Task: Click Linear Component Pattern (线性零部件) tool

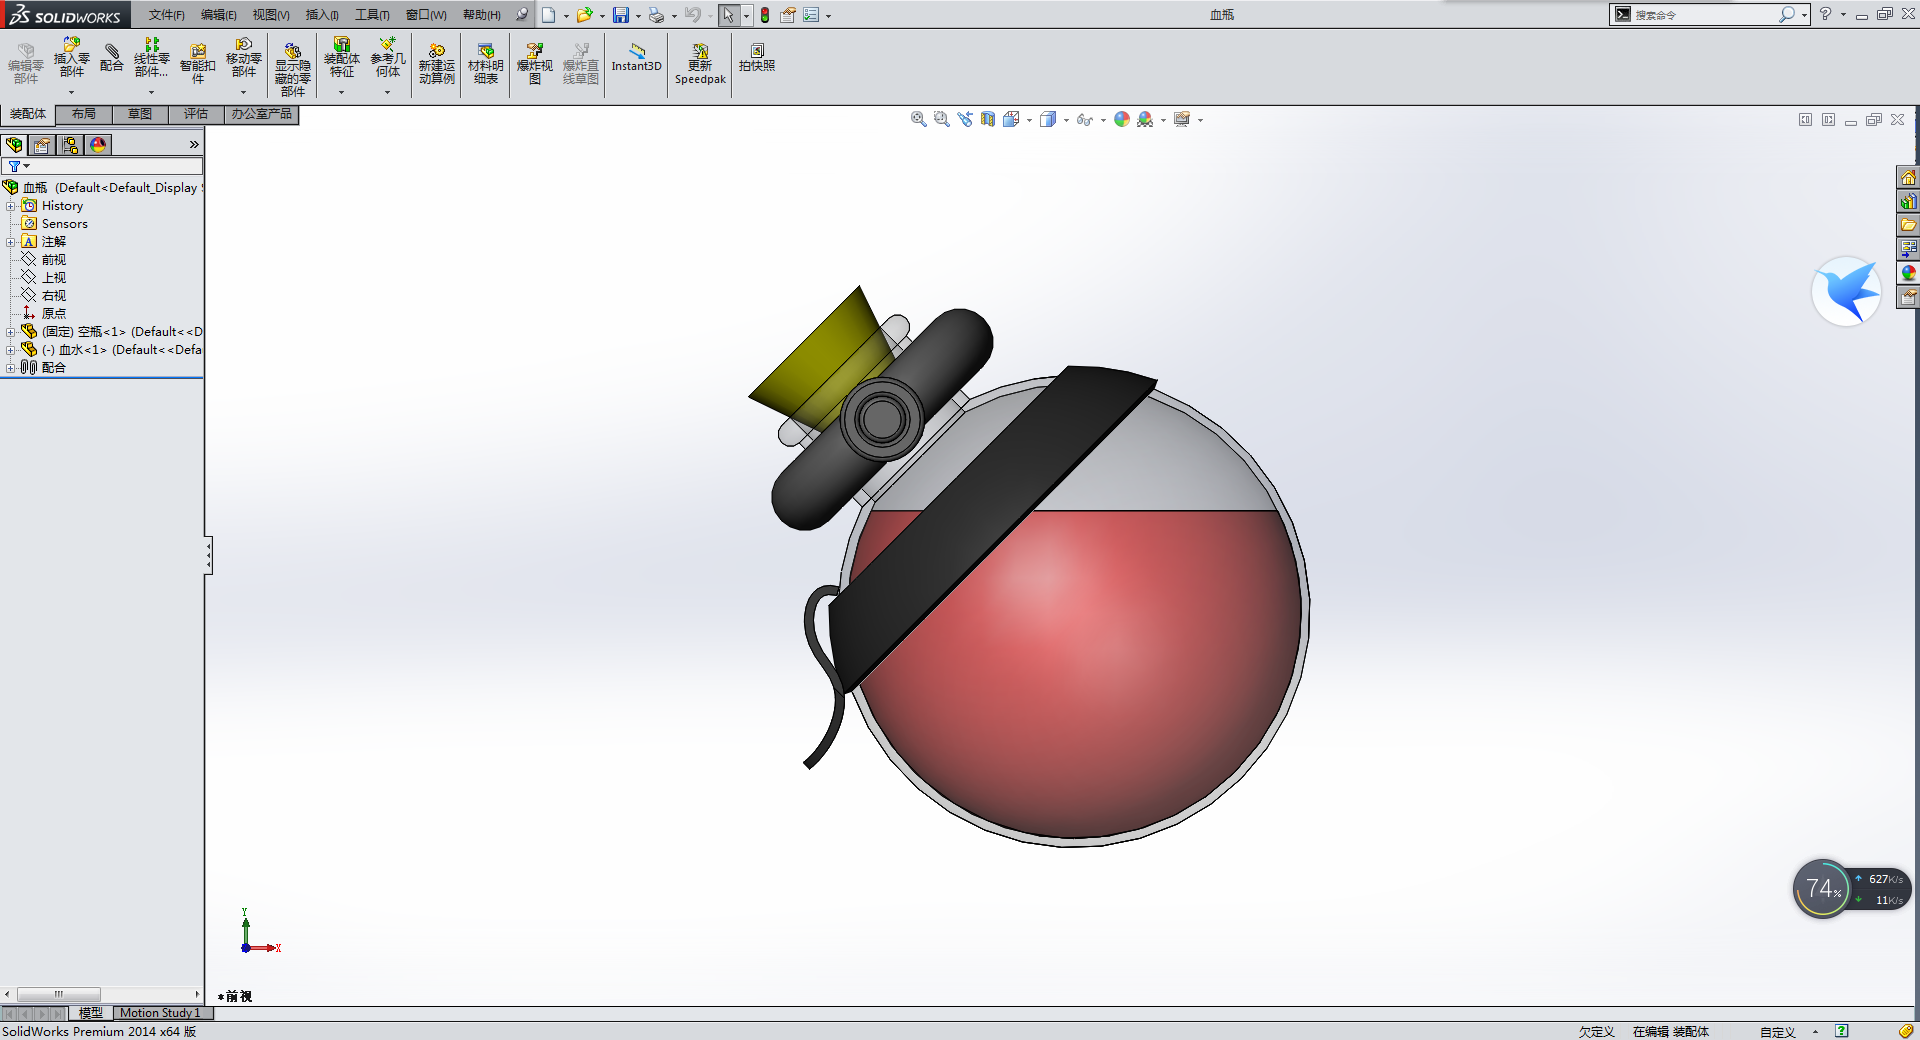Action: 151,58
